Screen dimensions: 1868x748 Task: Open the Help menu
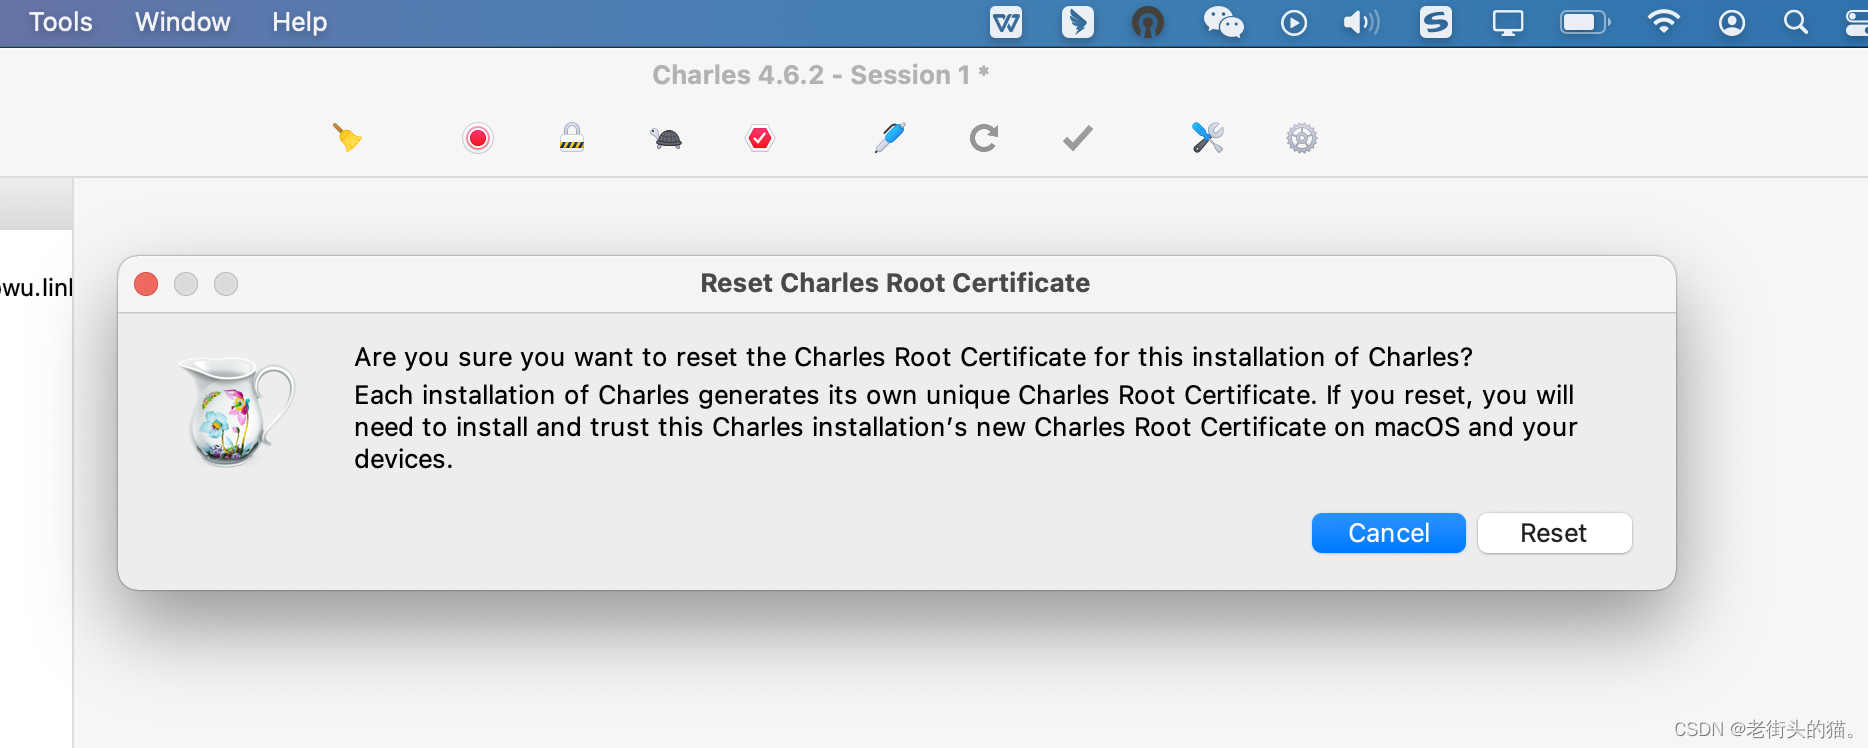click(x=299, y=22)
